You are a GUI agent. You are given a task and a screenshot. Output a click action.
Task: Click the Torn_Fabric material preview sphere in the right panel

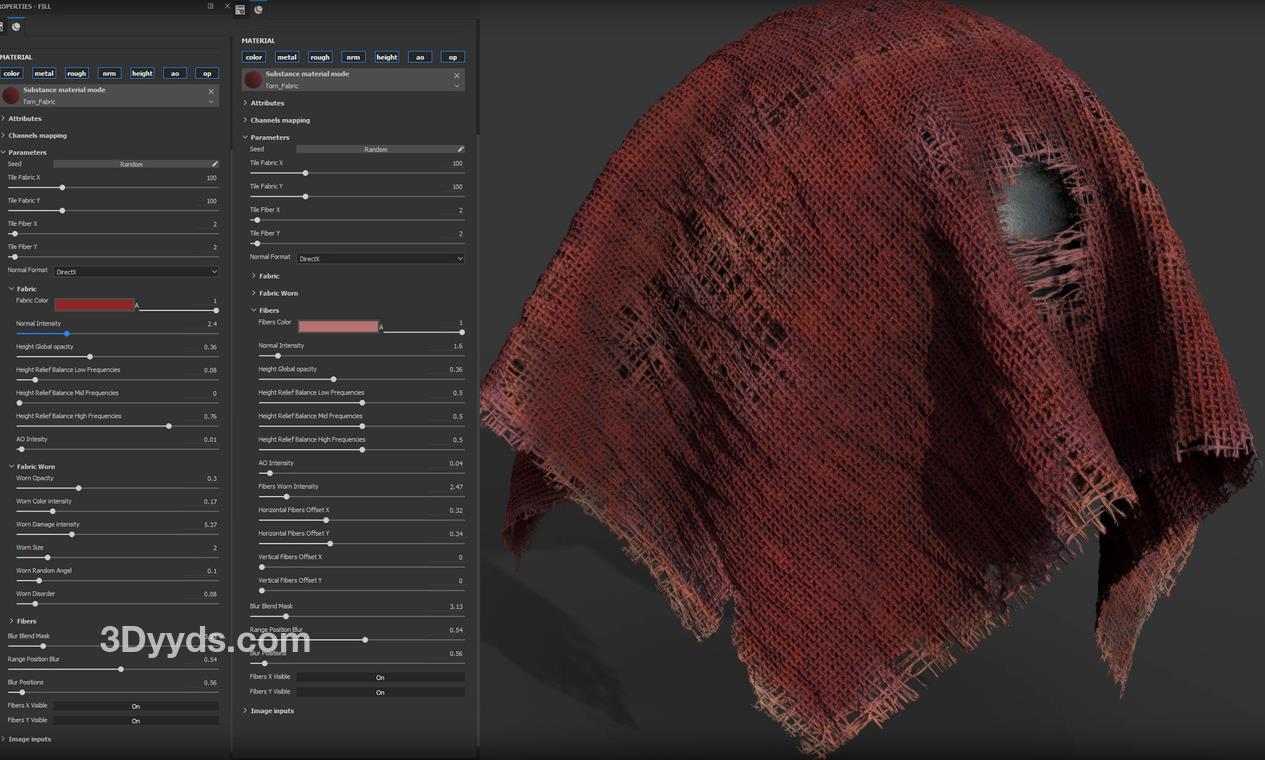(x=254, y=80)
